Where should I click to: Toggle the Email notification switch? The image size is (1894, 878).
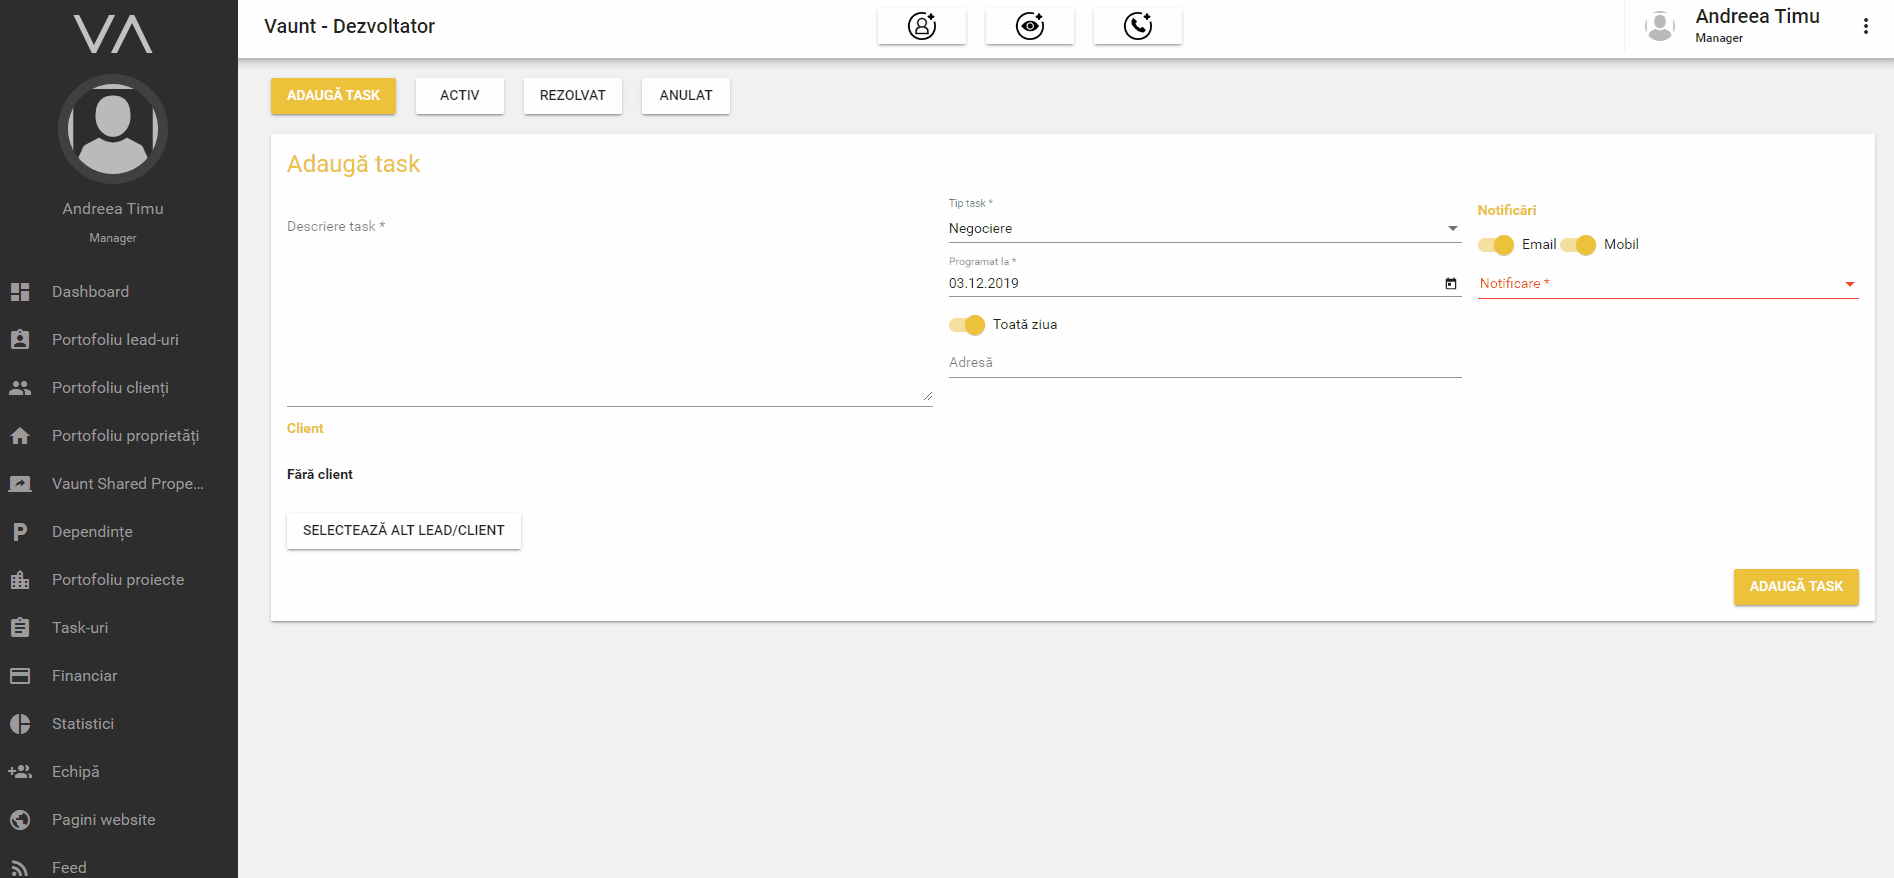(1496, 245)
